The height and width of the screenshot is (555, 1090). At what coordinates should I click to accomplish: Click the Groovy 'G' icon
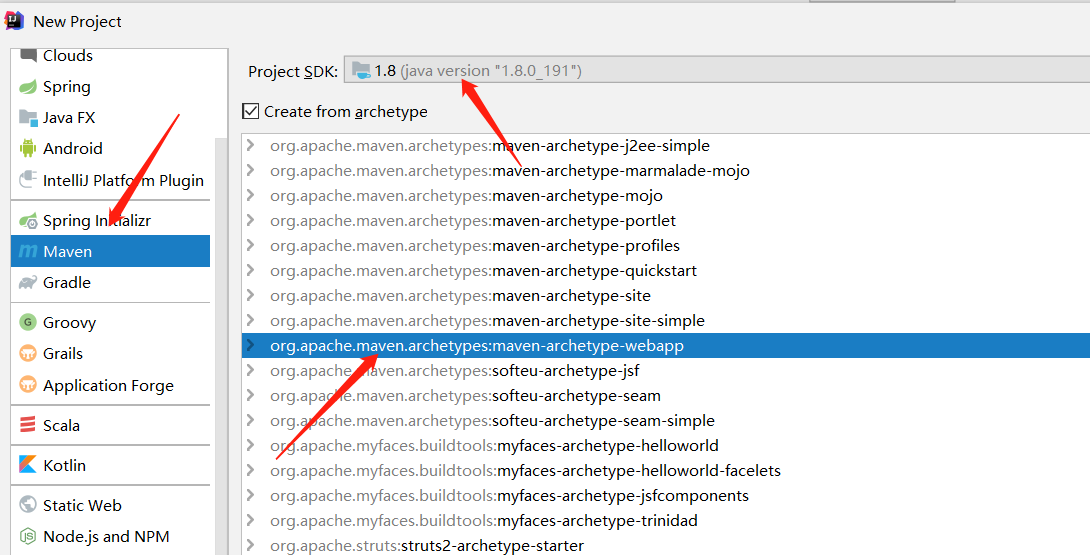pyautogui.click(x=28, y=322)
